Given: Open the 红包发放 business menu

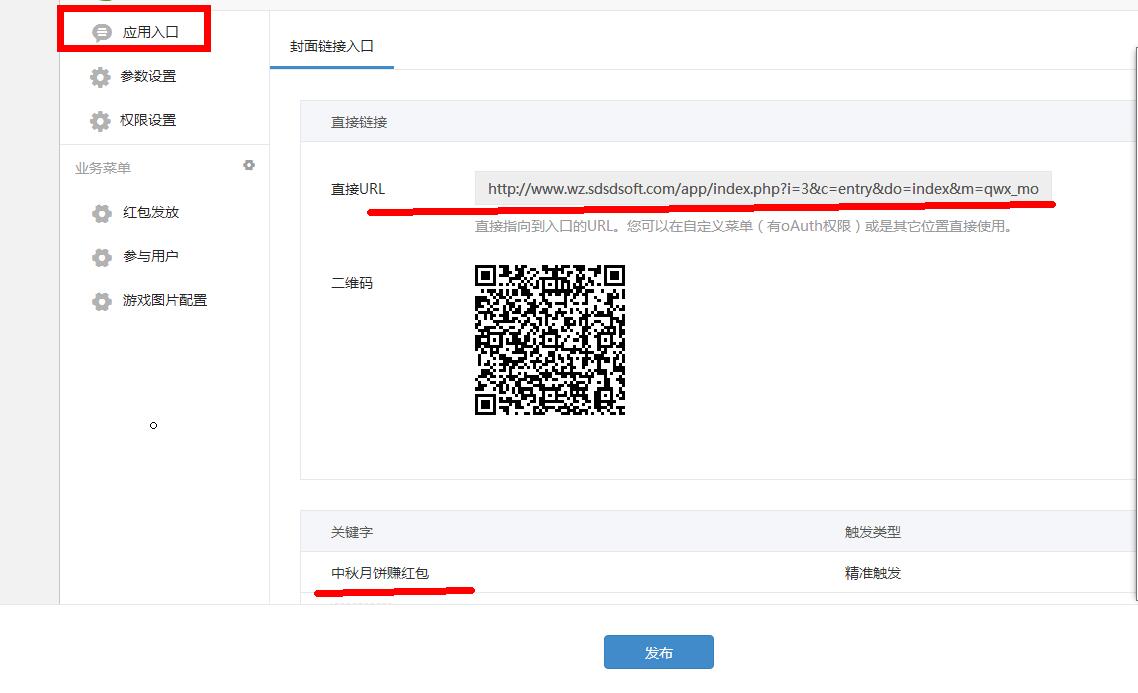Looking at the screenshot, I should tap(151, 212).
